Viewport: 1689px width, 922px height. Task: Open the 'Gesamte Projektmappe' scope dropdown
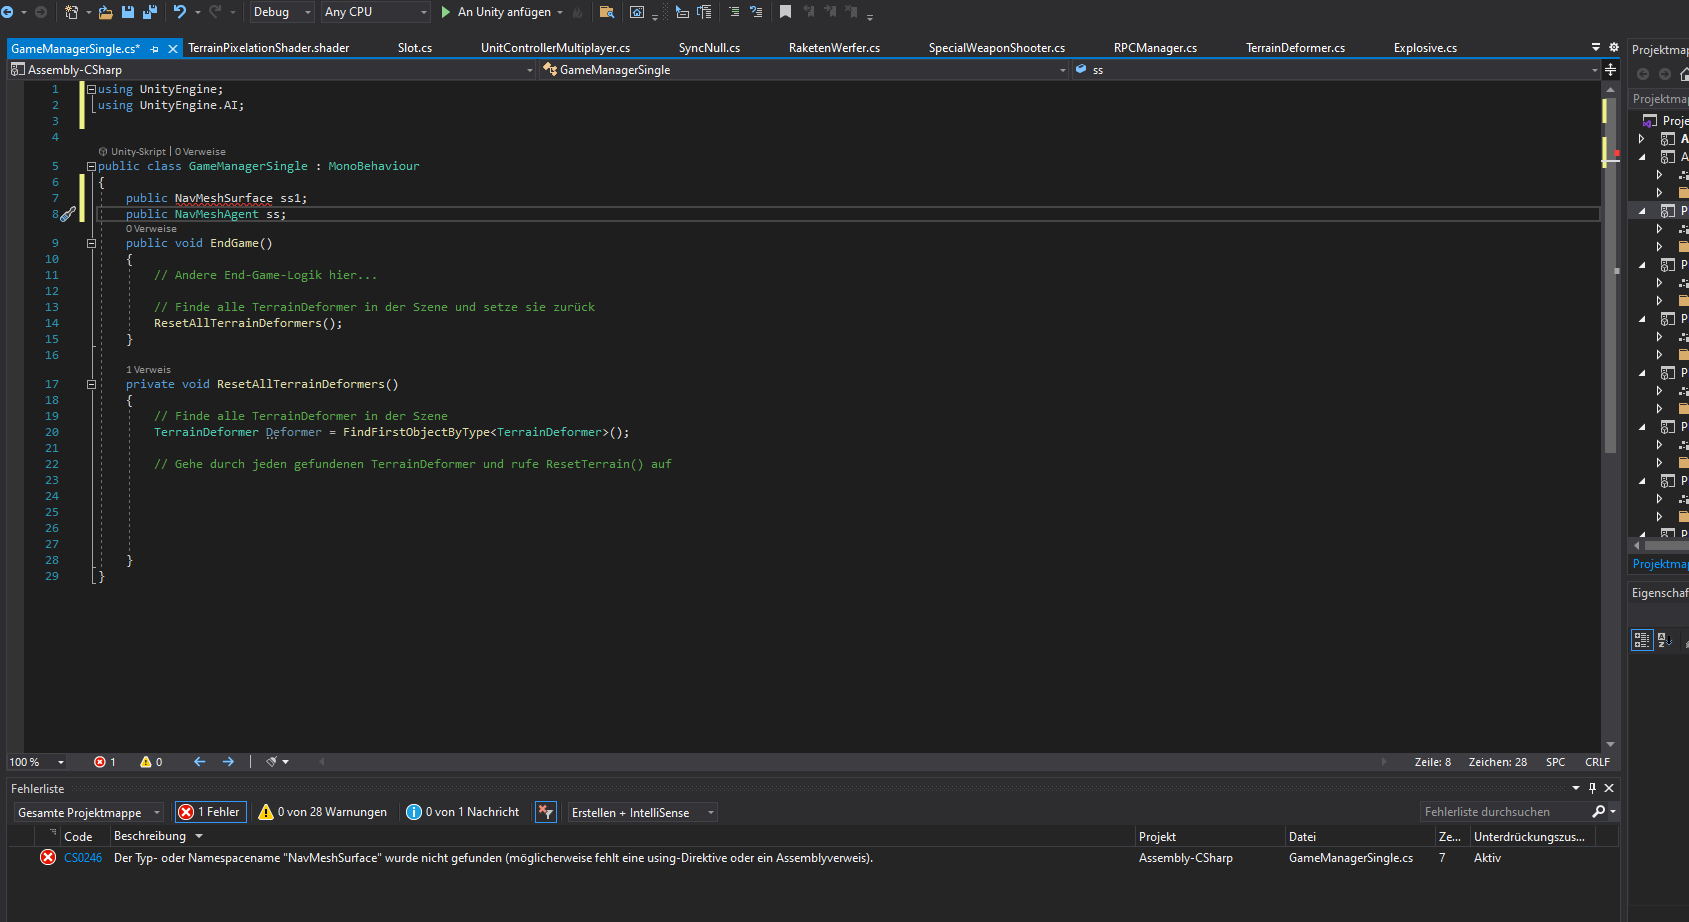point(89,813)
